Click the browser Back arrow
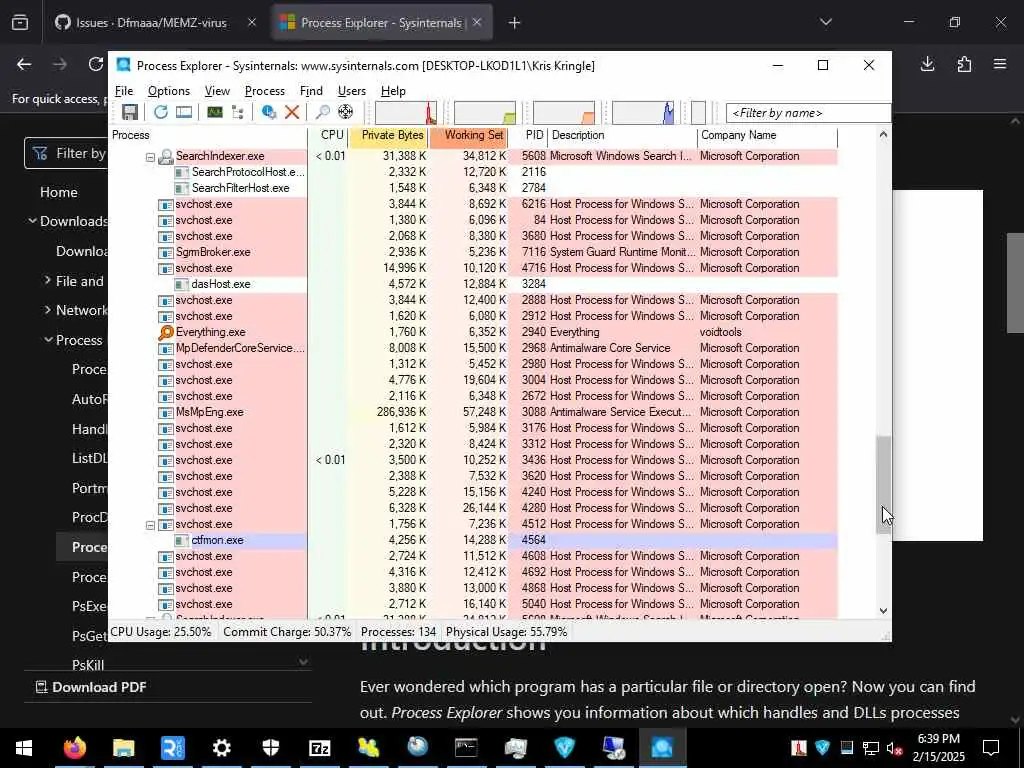 (24, 64)
